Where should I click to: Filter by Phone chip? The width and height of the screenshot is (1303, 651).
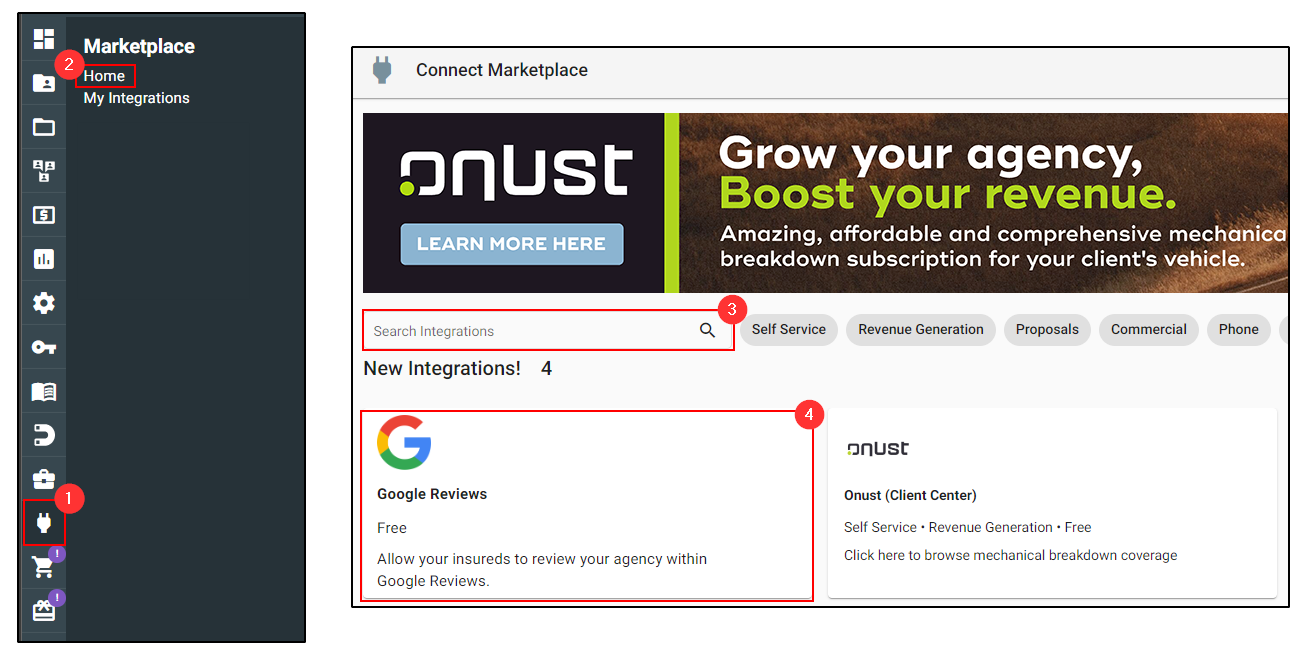tap(1239, 330)
